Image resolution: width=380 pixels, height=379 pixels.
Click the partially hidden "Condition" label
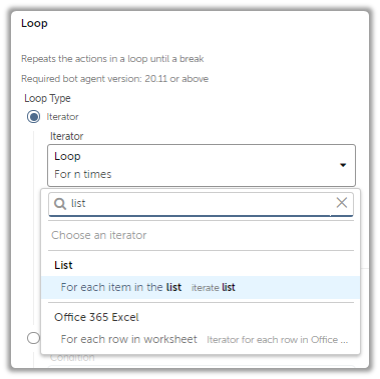pos(72,358)
